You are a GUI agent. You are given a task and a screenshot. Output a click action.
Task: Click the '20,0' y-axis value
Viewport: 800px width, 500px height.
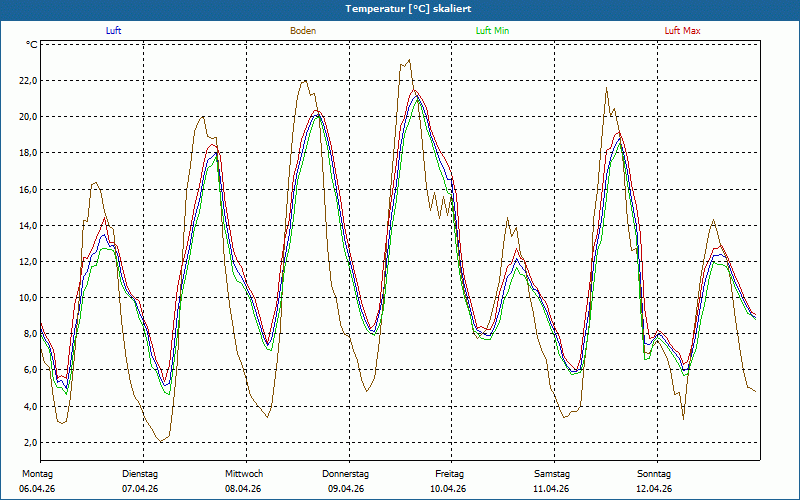click(28, 117)
